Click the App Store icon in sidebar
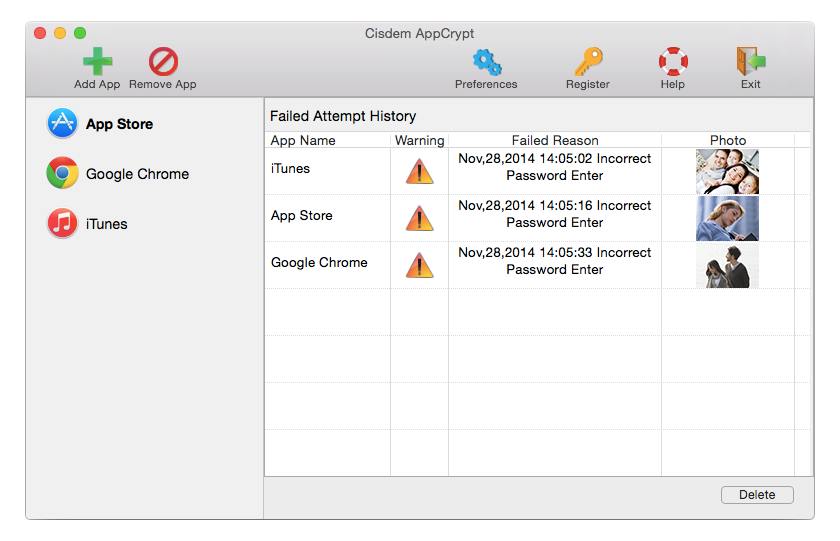Image resolution: width=840 pixels, height=541 pixels. [x=62, y=123]
